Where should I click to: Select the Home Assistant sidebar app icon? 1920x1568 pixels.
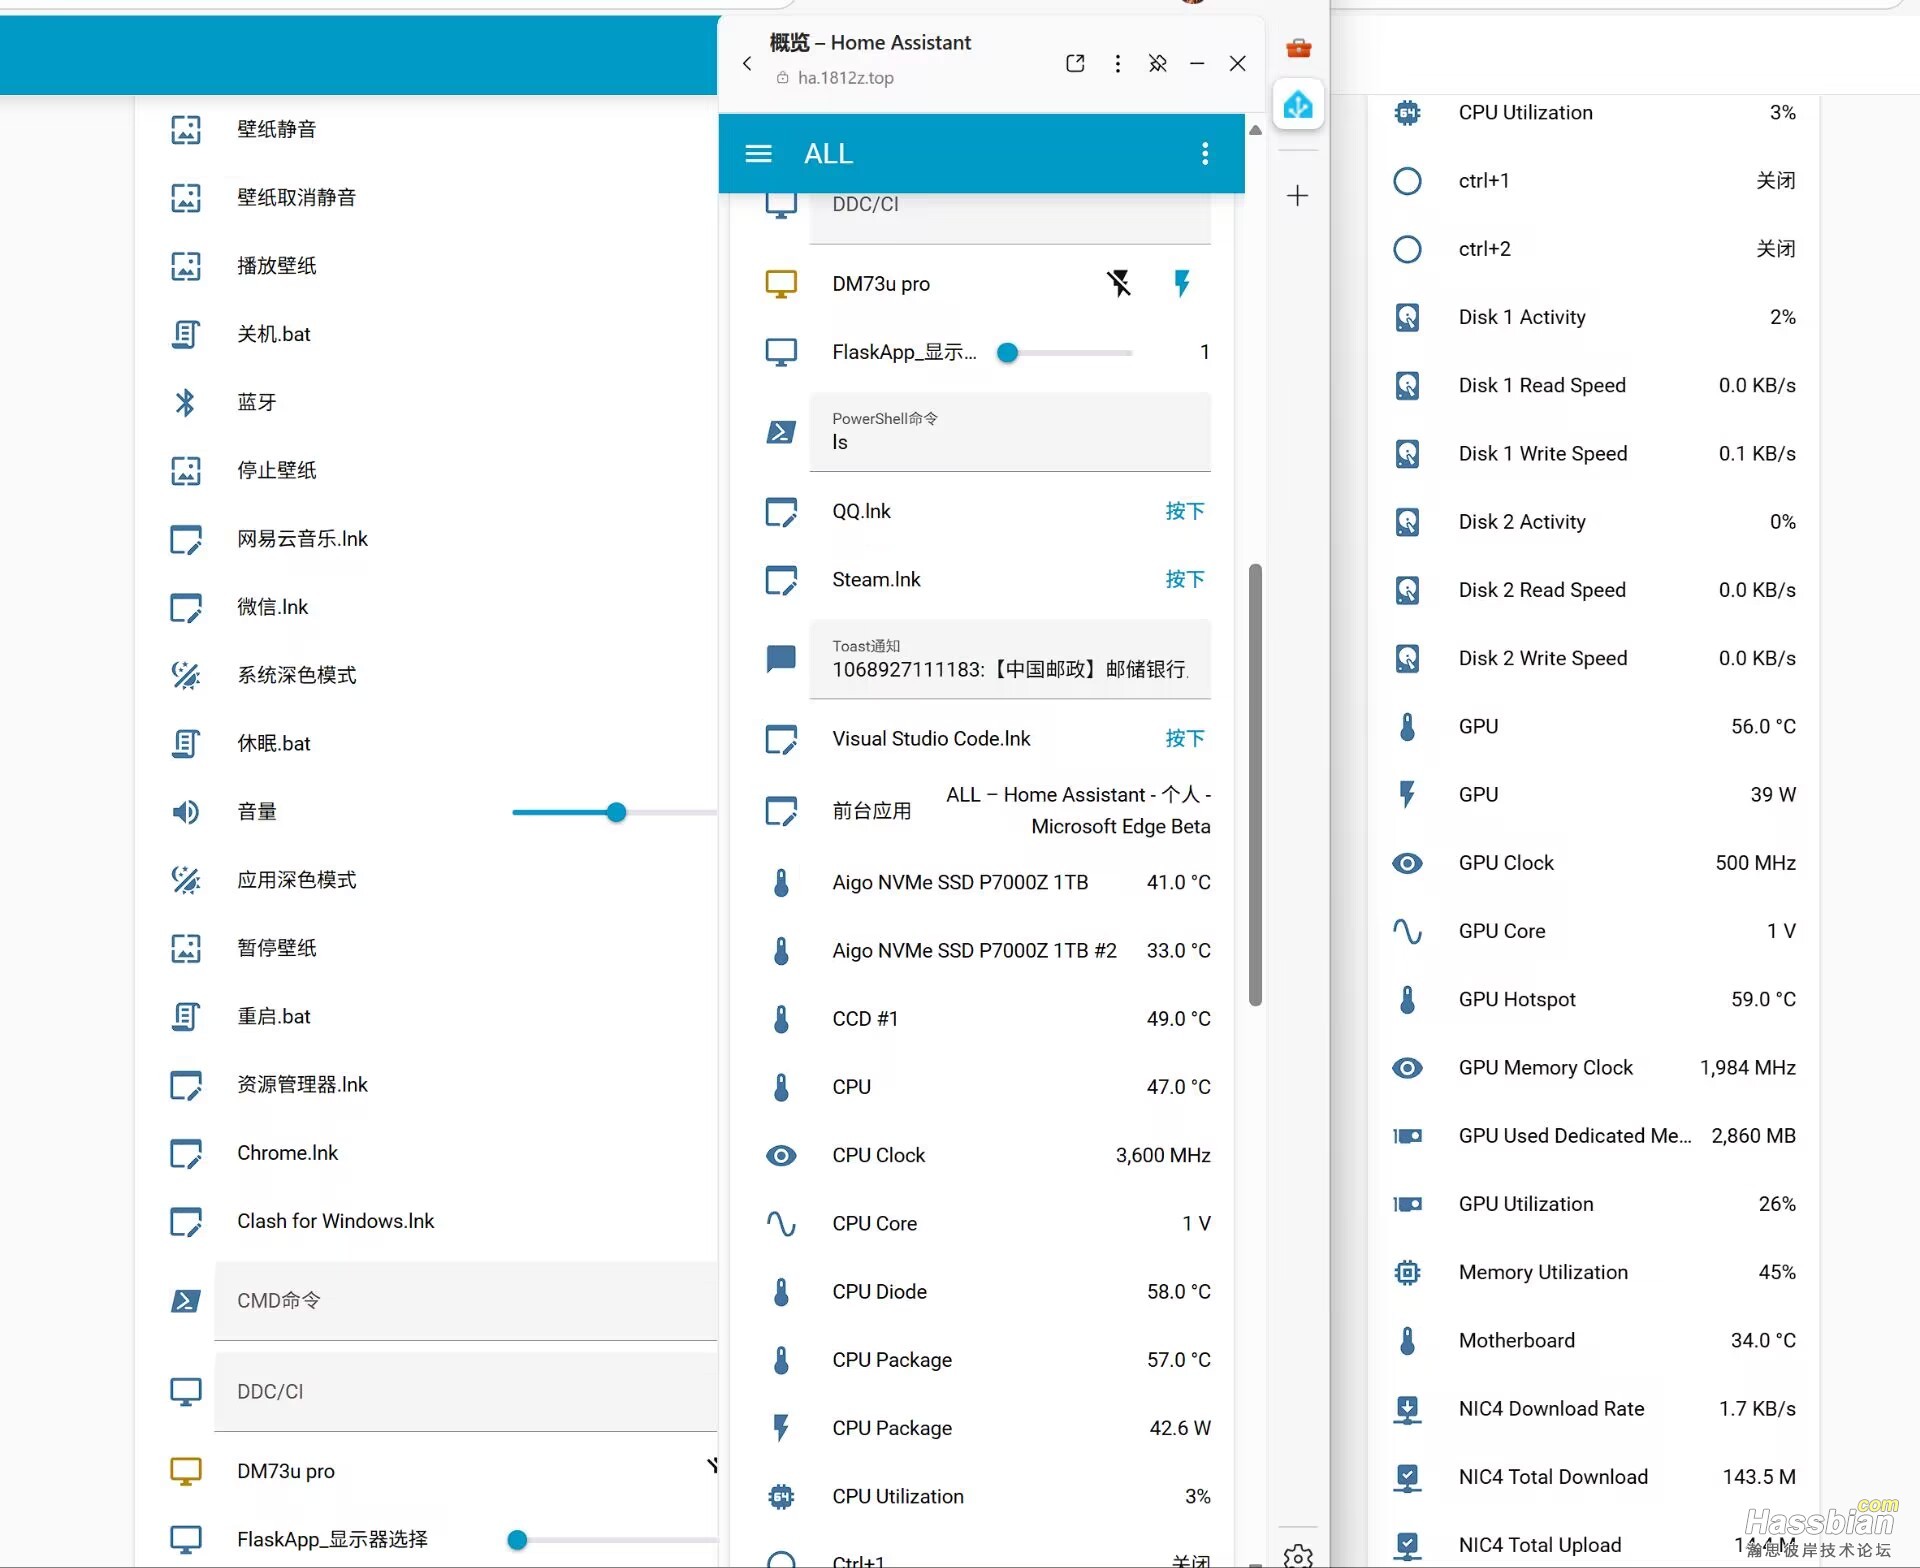click(1298, 104)
